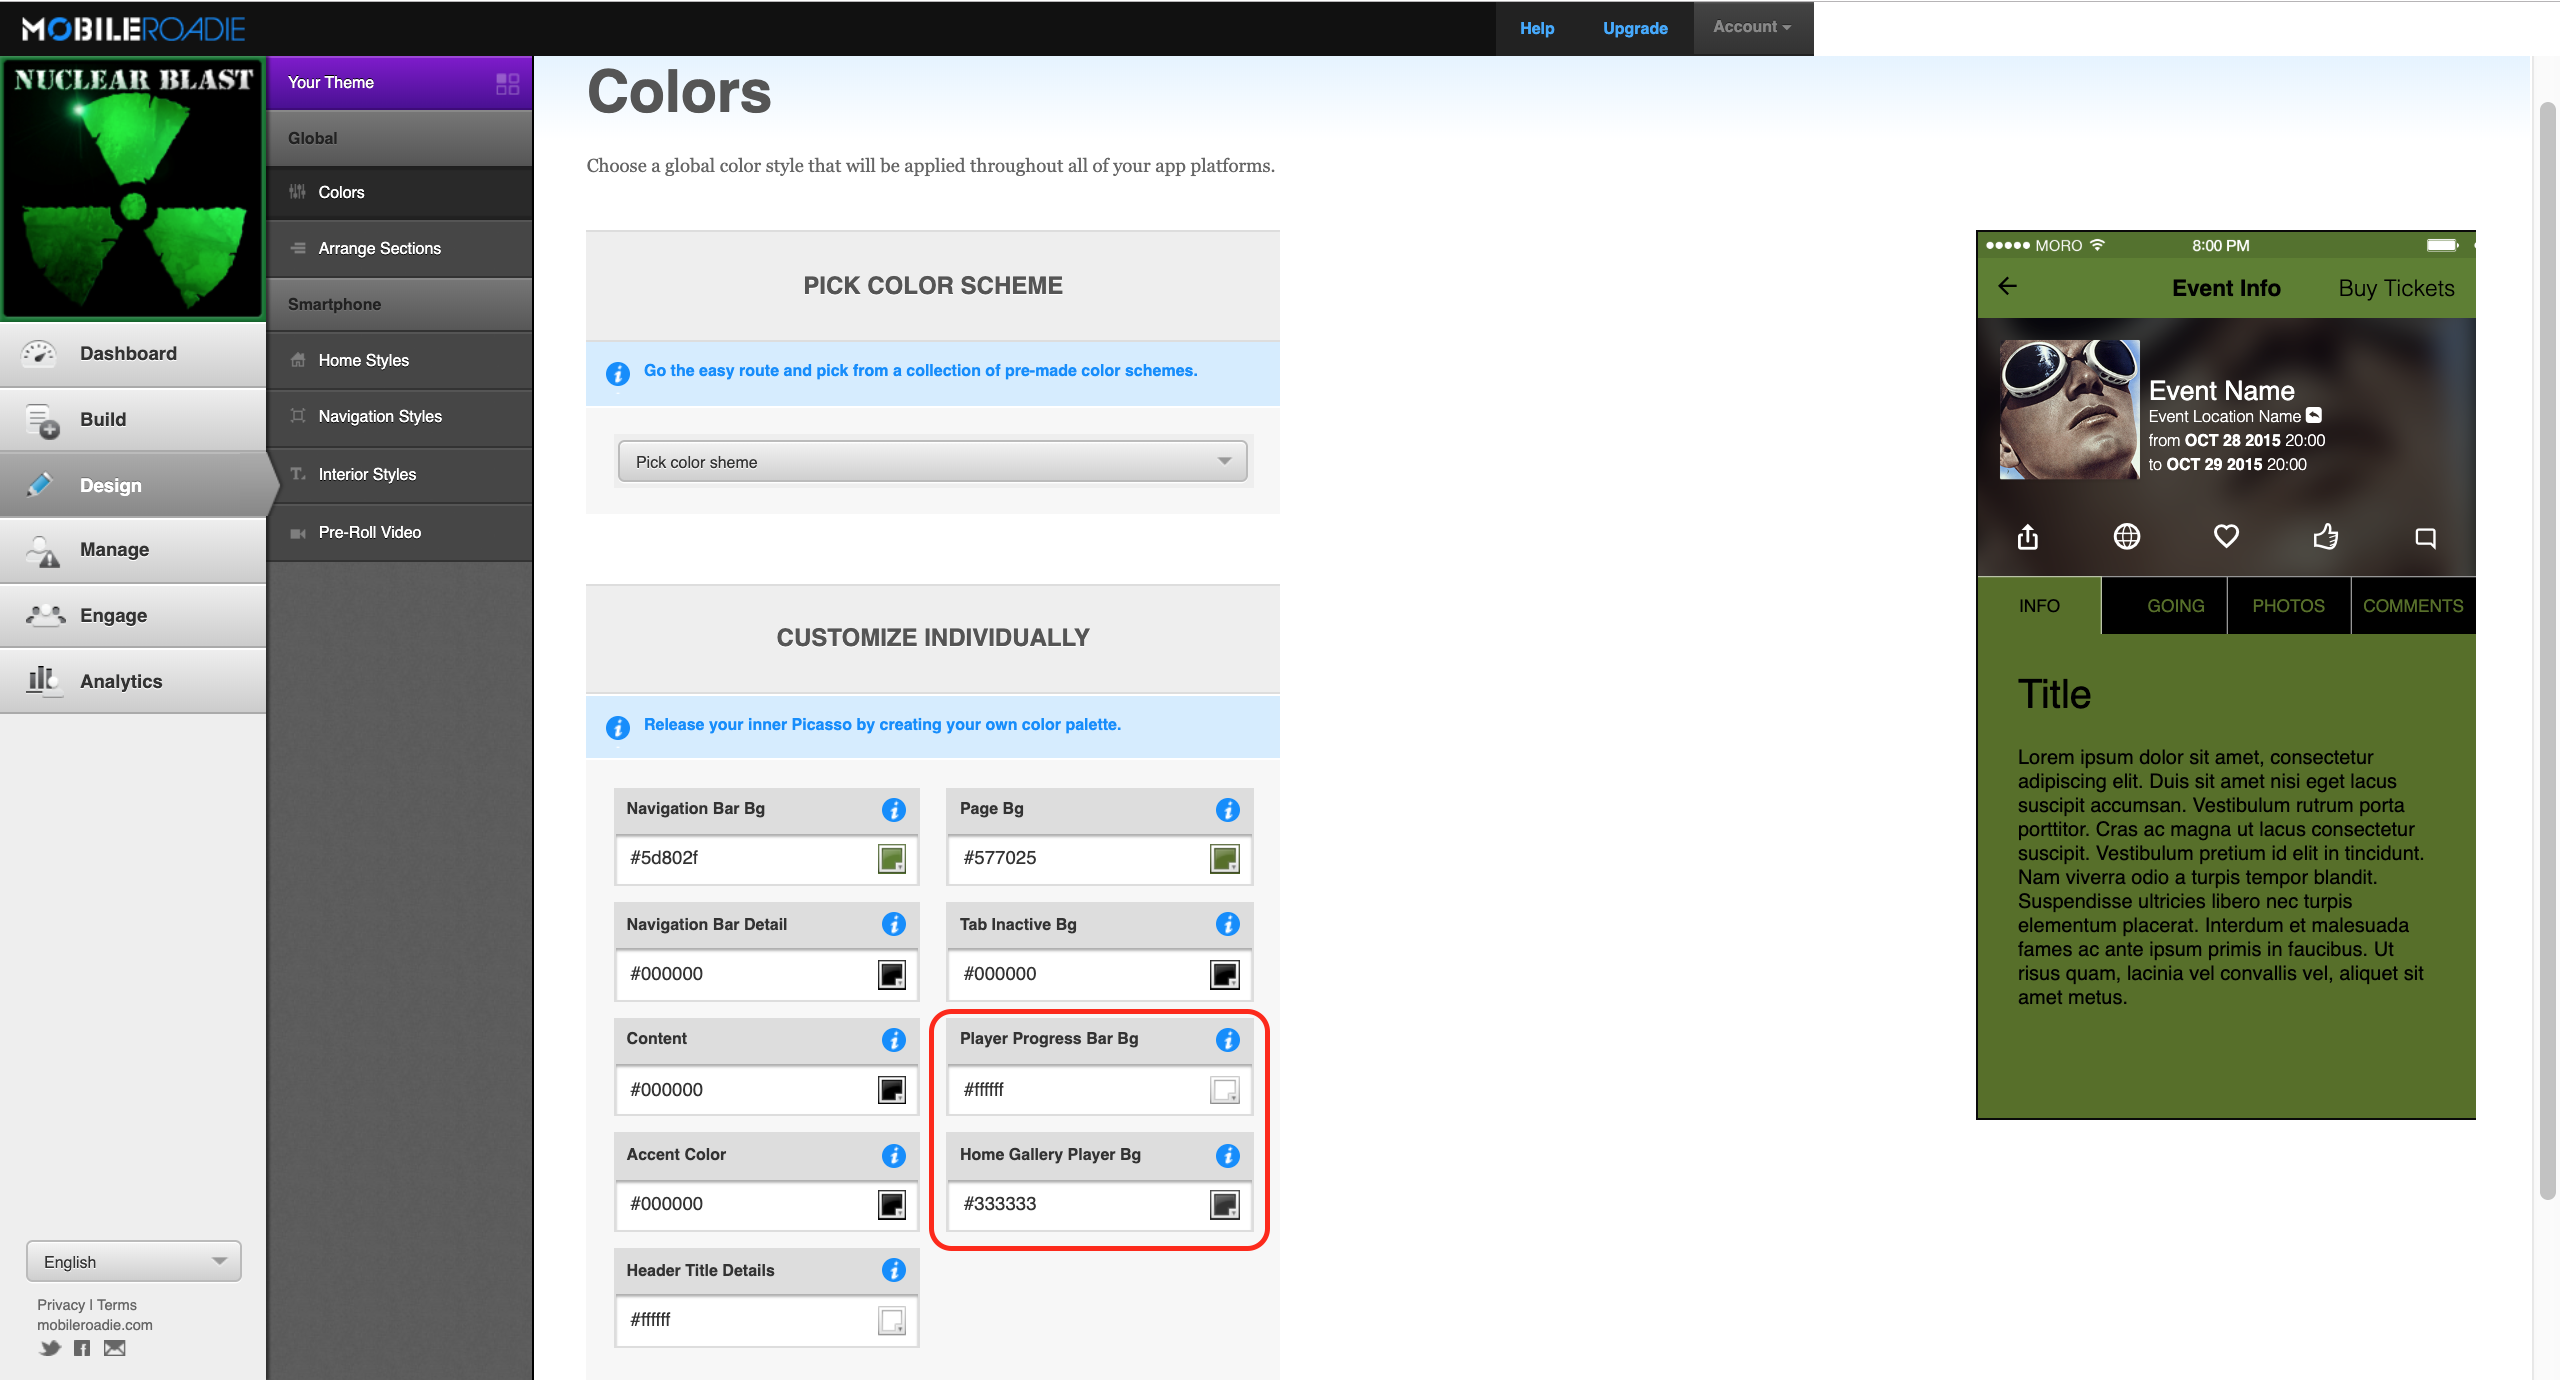Open the Account dropdown menu
Screen dimensions: 2560x1380
point(1751,27)
